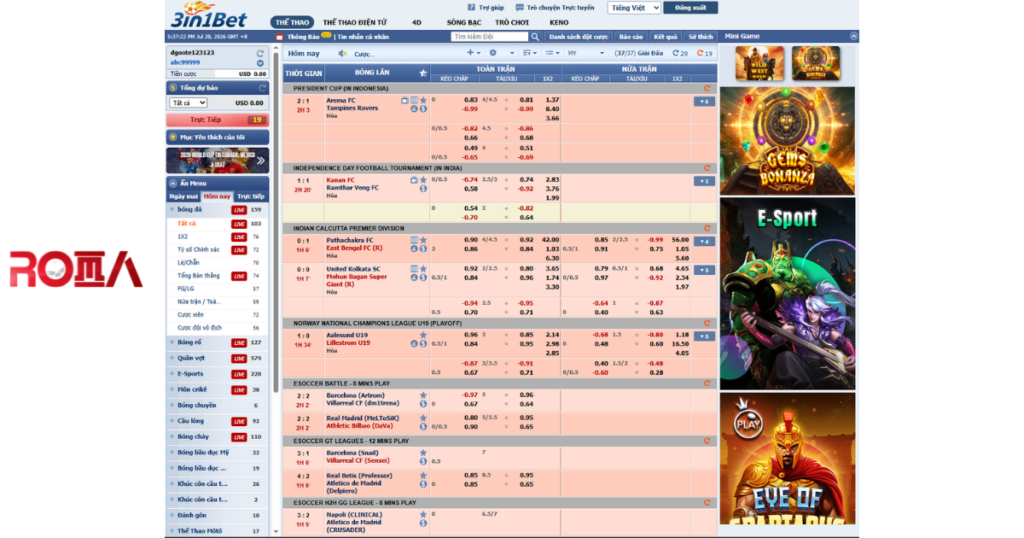Open the Tất cả dropdown under Tổng dự báo

point(188,103)
